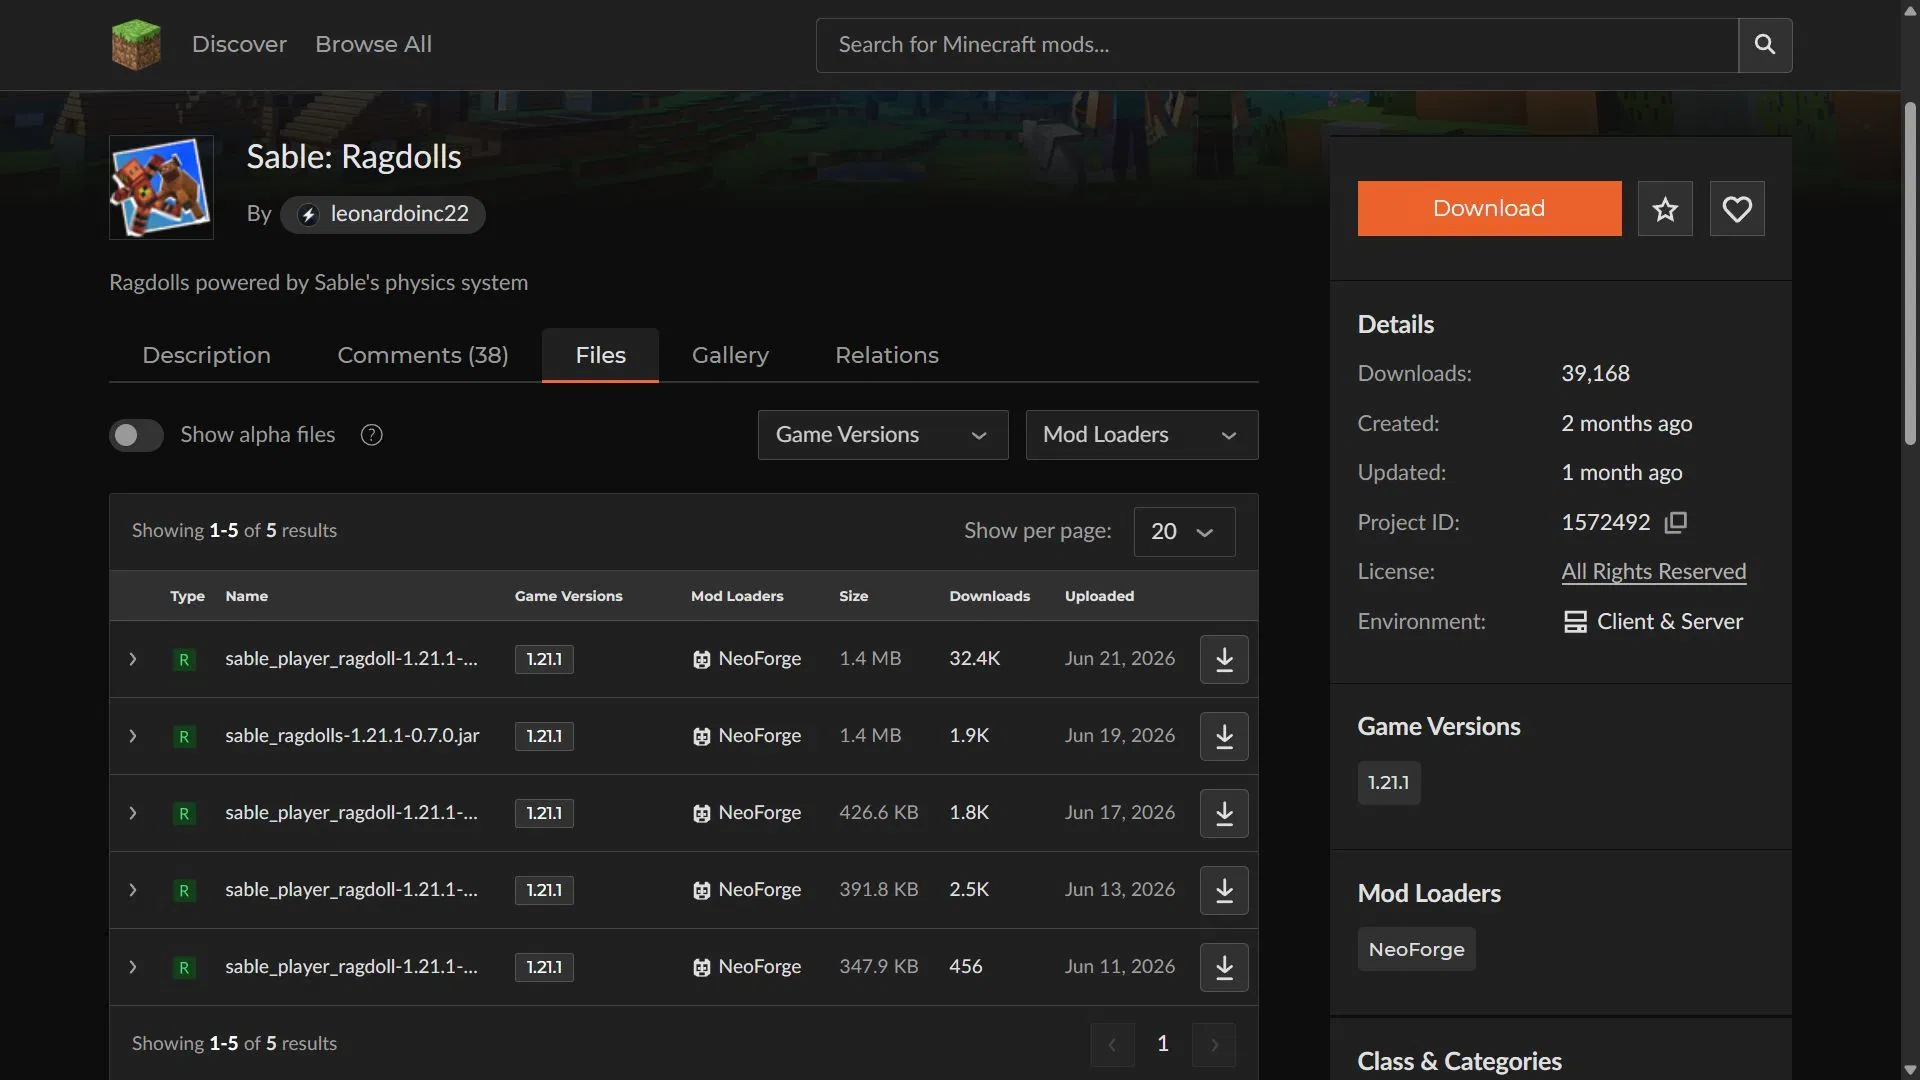Open the Sable: Ragdolls project thumbnail

pyautogui.click(x=161, y=187)
